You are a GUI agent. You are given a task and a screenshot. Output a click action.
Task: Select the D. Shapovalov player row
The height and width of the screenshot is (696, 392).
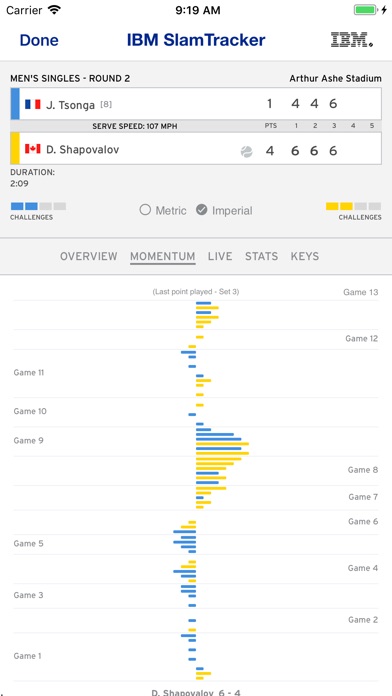coord(196,148)
